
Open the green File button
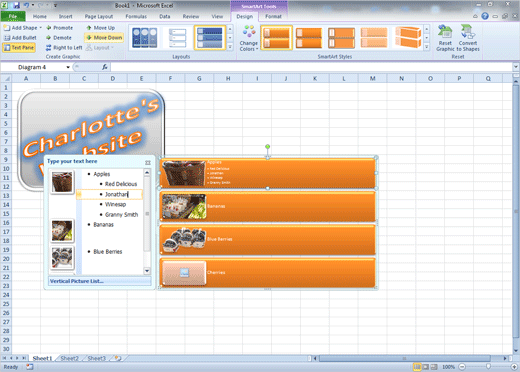tap(13, 16)
